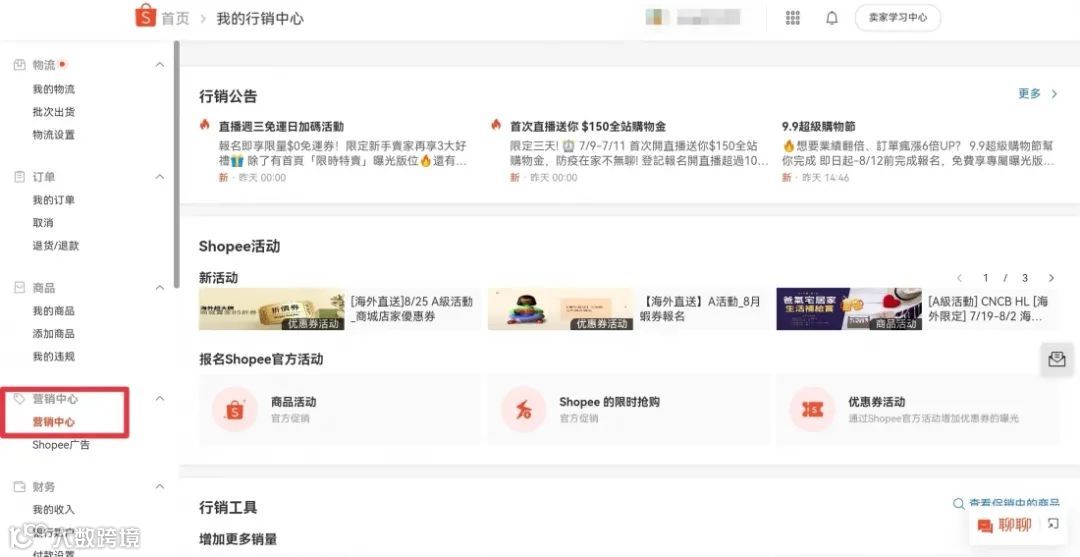Open 取消 in sidebar
The height and width of the screenshot is (557, 1080).
43,223
